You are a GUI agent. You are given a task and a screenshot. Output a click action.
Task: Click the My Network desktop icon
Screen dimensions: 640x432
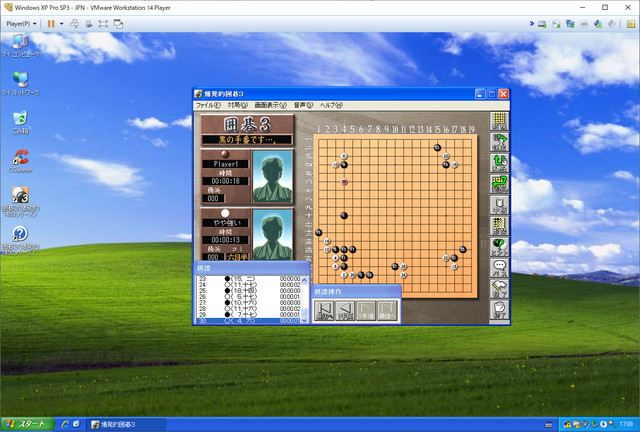click(20, 84)
